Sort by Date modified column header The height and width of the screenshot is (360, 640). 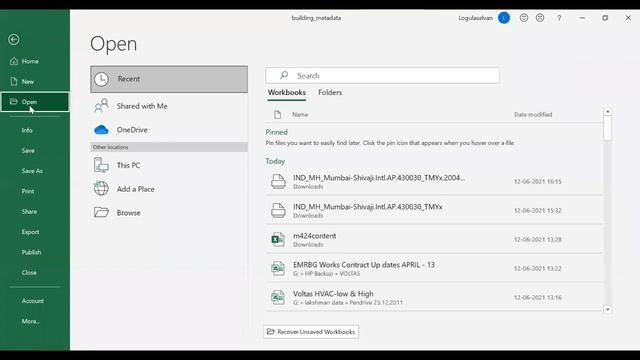pos(533,115)
